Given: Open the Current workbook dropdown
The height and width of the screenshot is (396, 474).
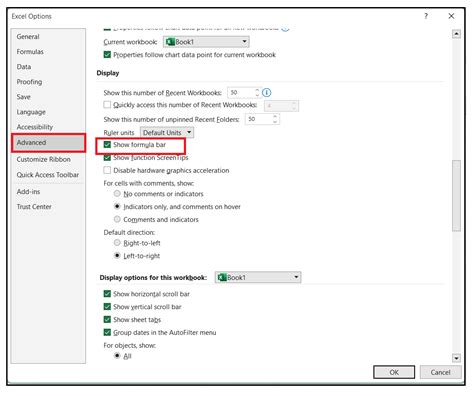Looking at the screenshot, I should click(x=206, y=42).
